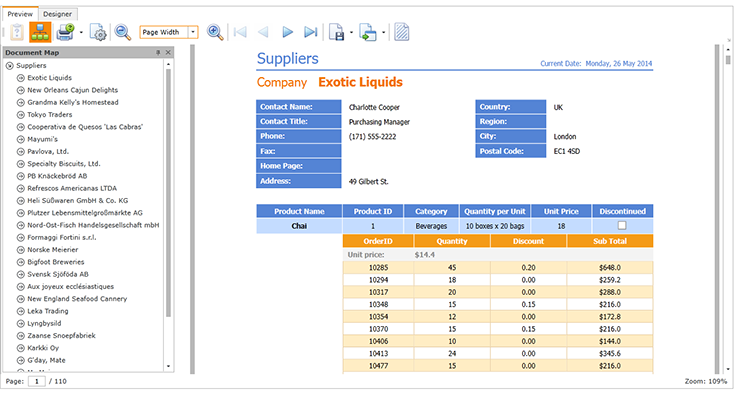Select Zaanse Snoepfabriek entry
The width and height of the screenshot is (734, 397).
[61, 336]
